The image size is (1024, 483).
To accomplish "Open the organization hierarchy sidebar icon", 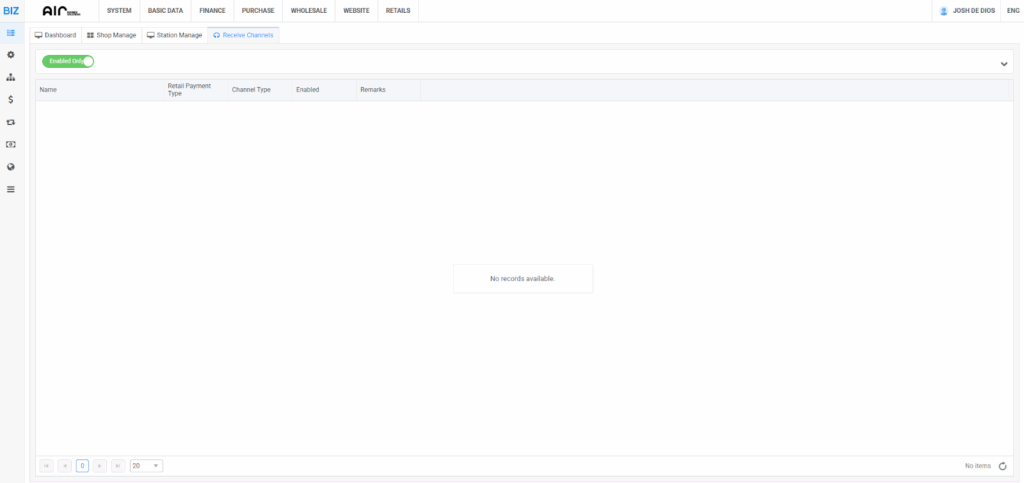I will [x=10, y=77].
